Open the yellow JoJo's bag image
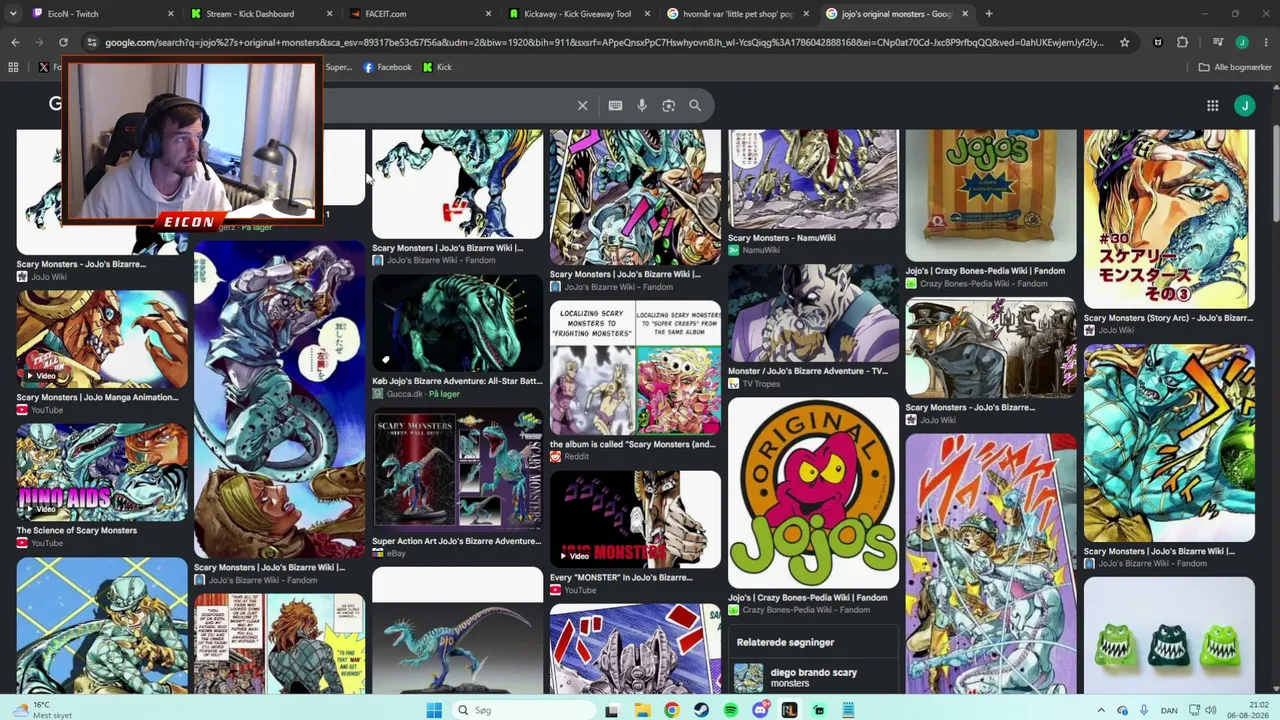 991,195
